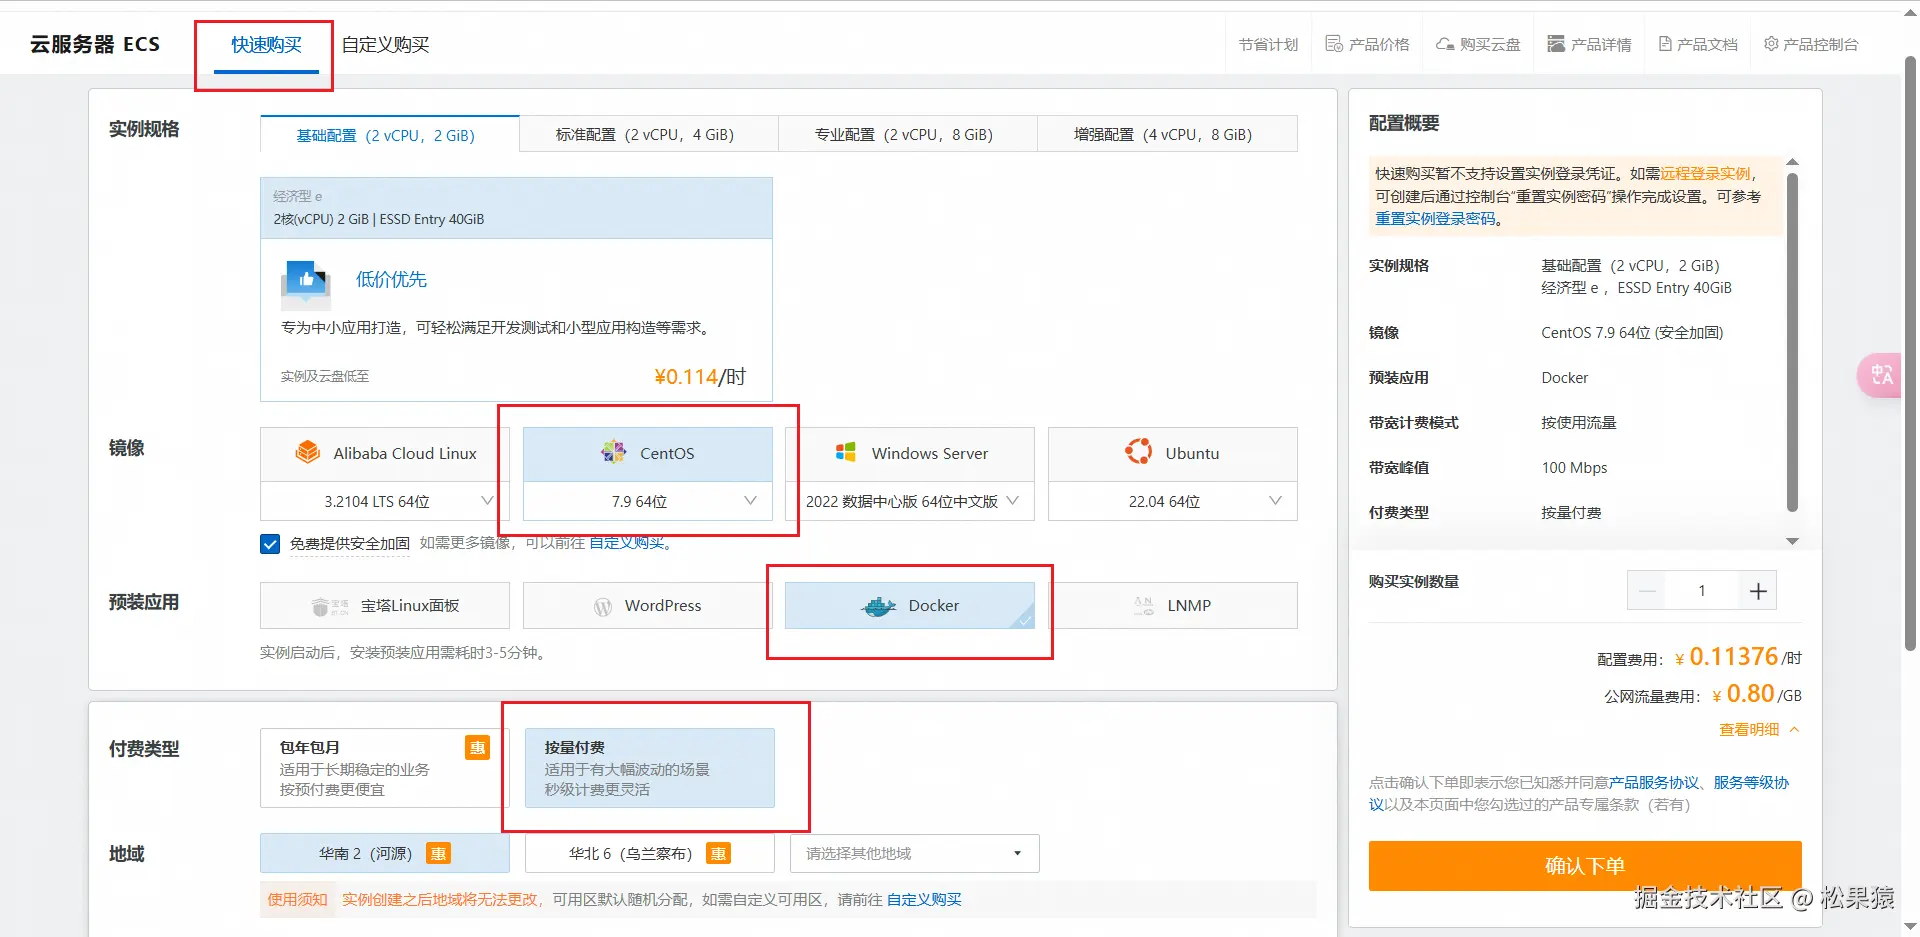Open 产品服务协议 agreement link
Viewport: 1920px width, 937px height.
click(1654, 782)
